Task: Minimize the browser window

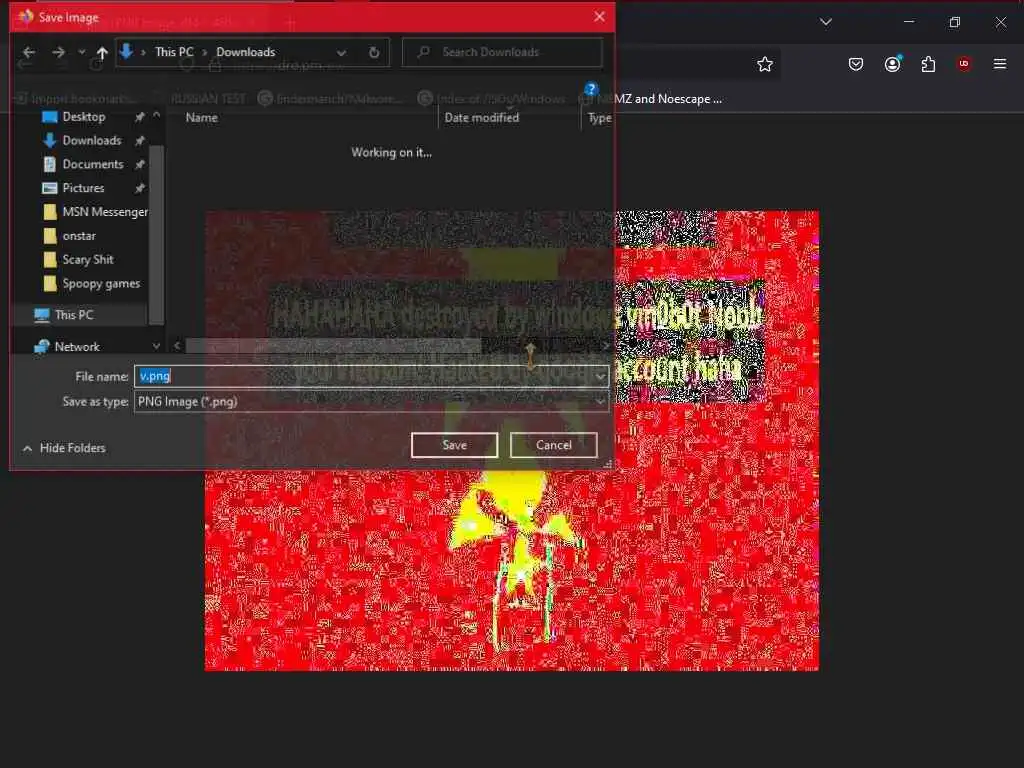Action: [x=908, y=22]
